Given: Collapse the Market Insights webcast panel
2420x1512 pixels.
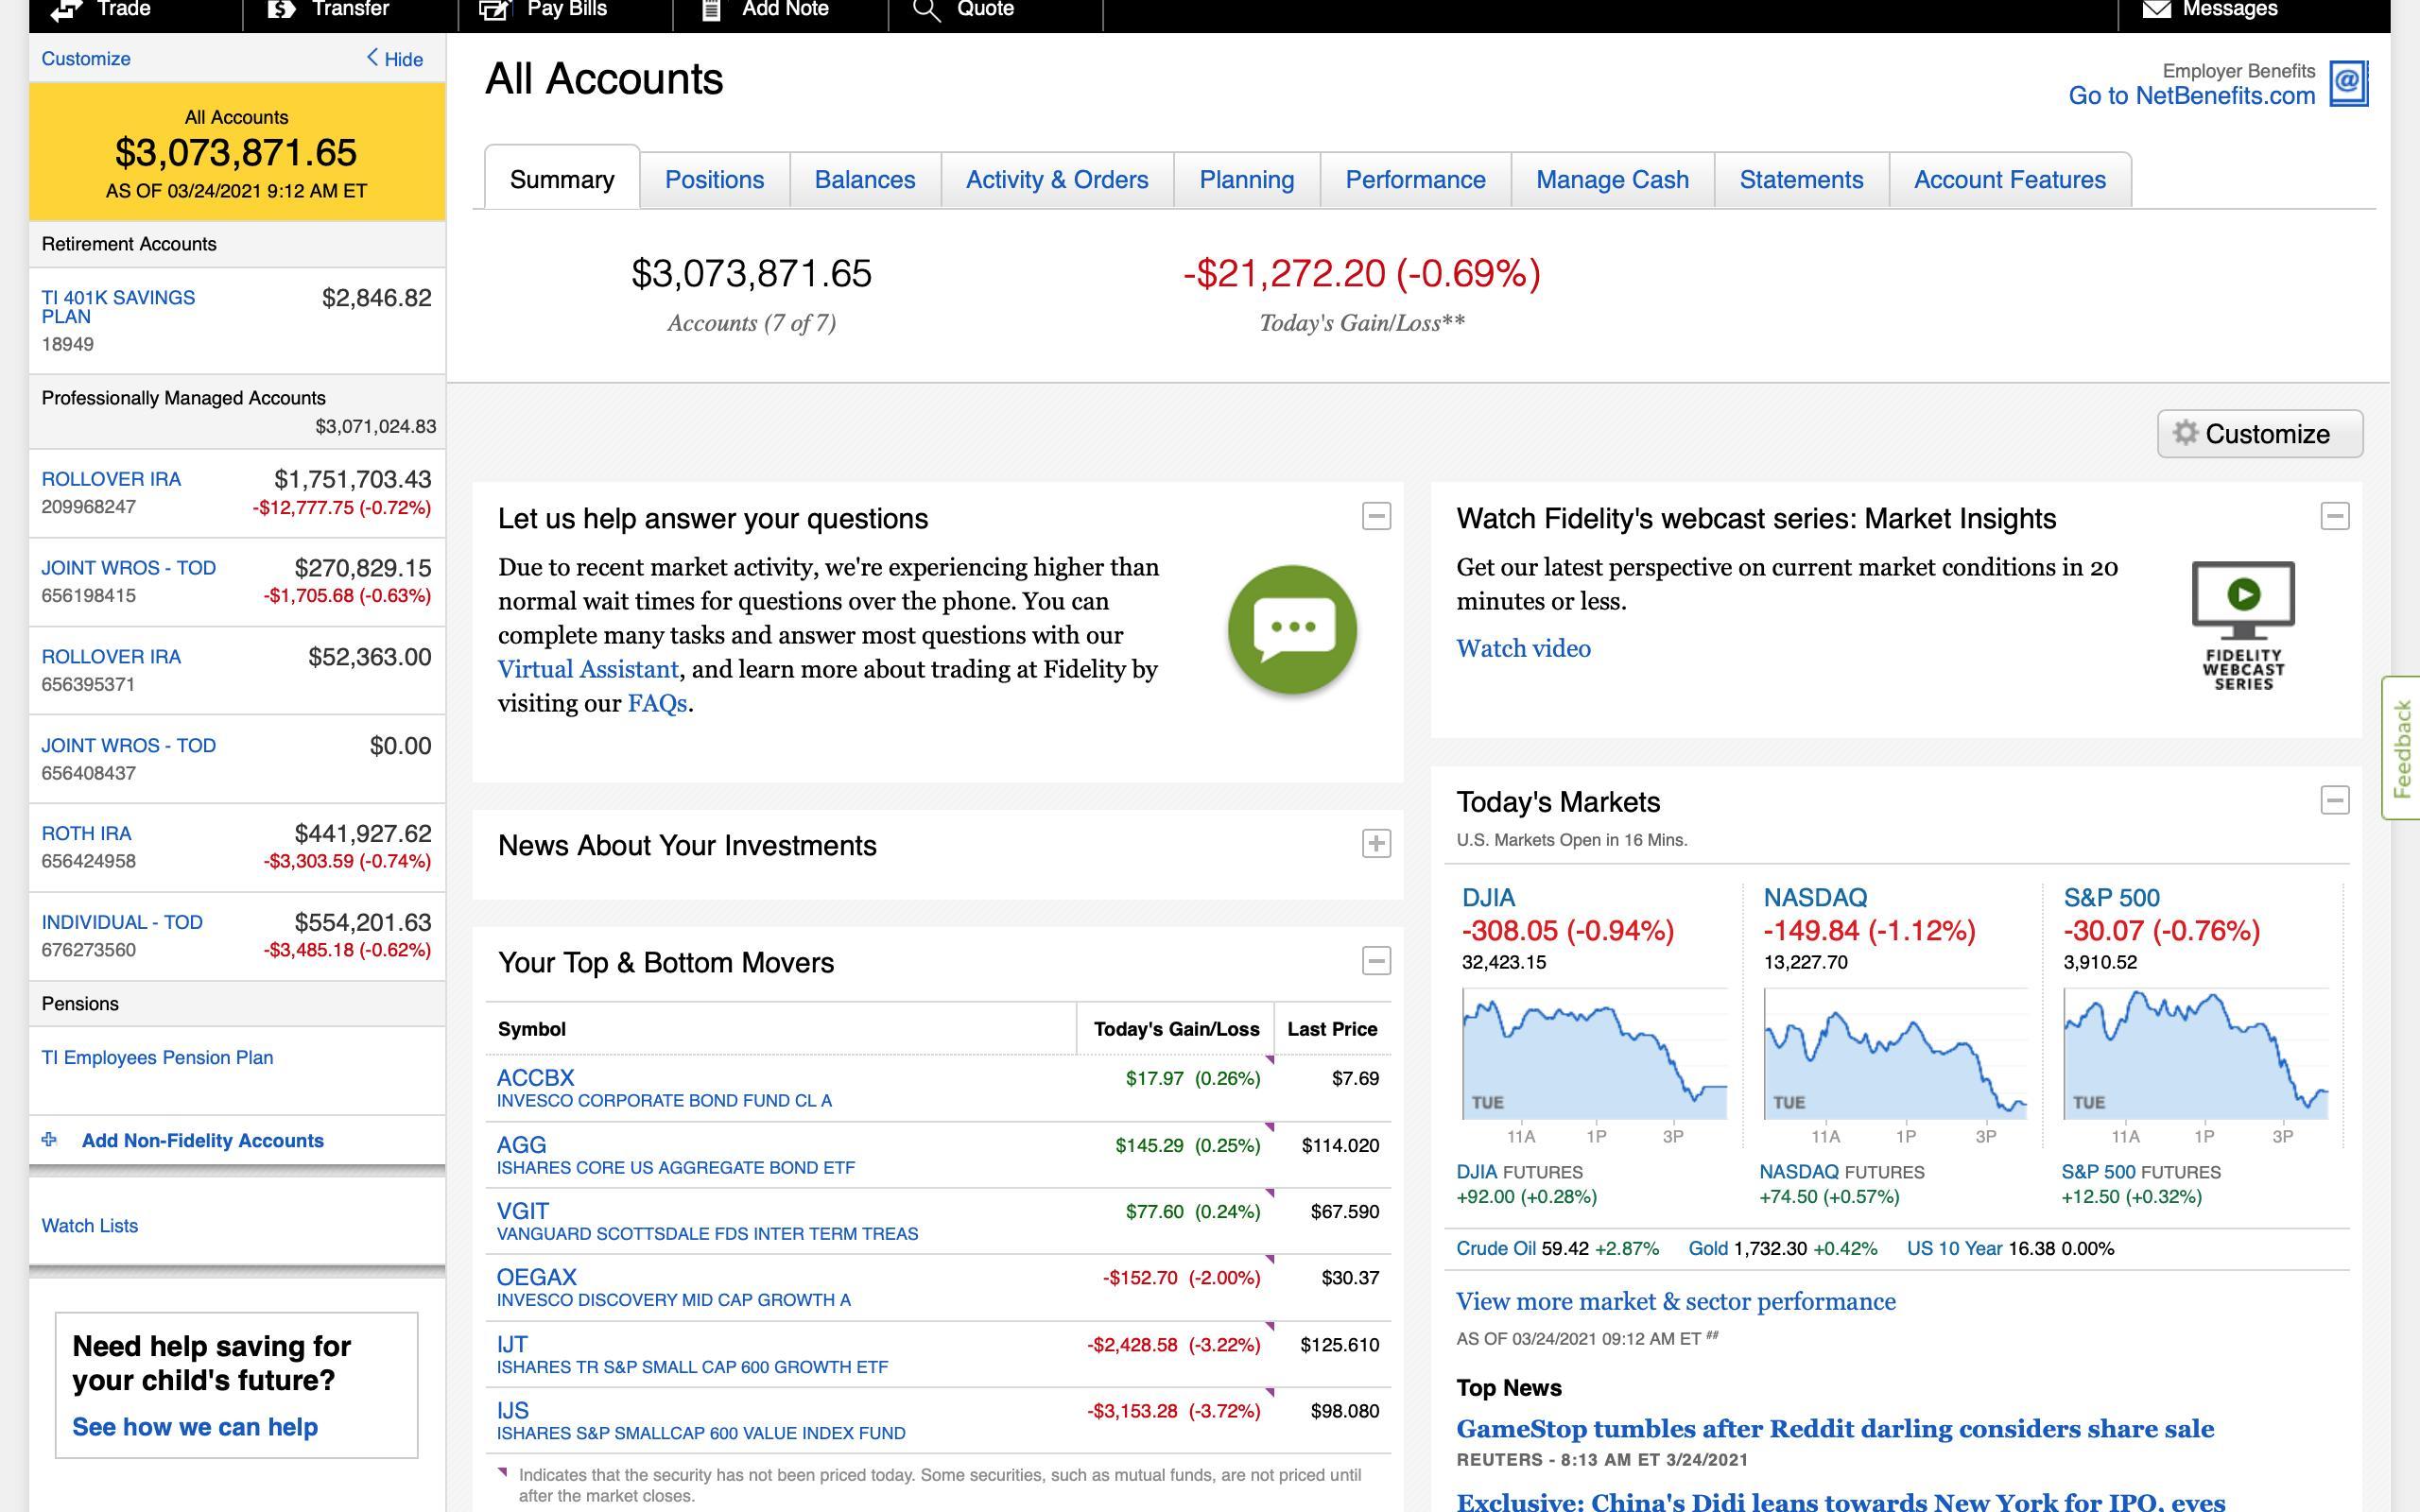Looking at the screenshot, I should [2334, 516].
